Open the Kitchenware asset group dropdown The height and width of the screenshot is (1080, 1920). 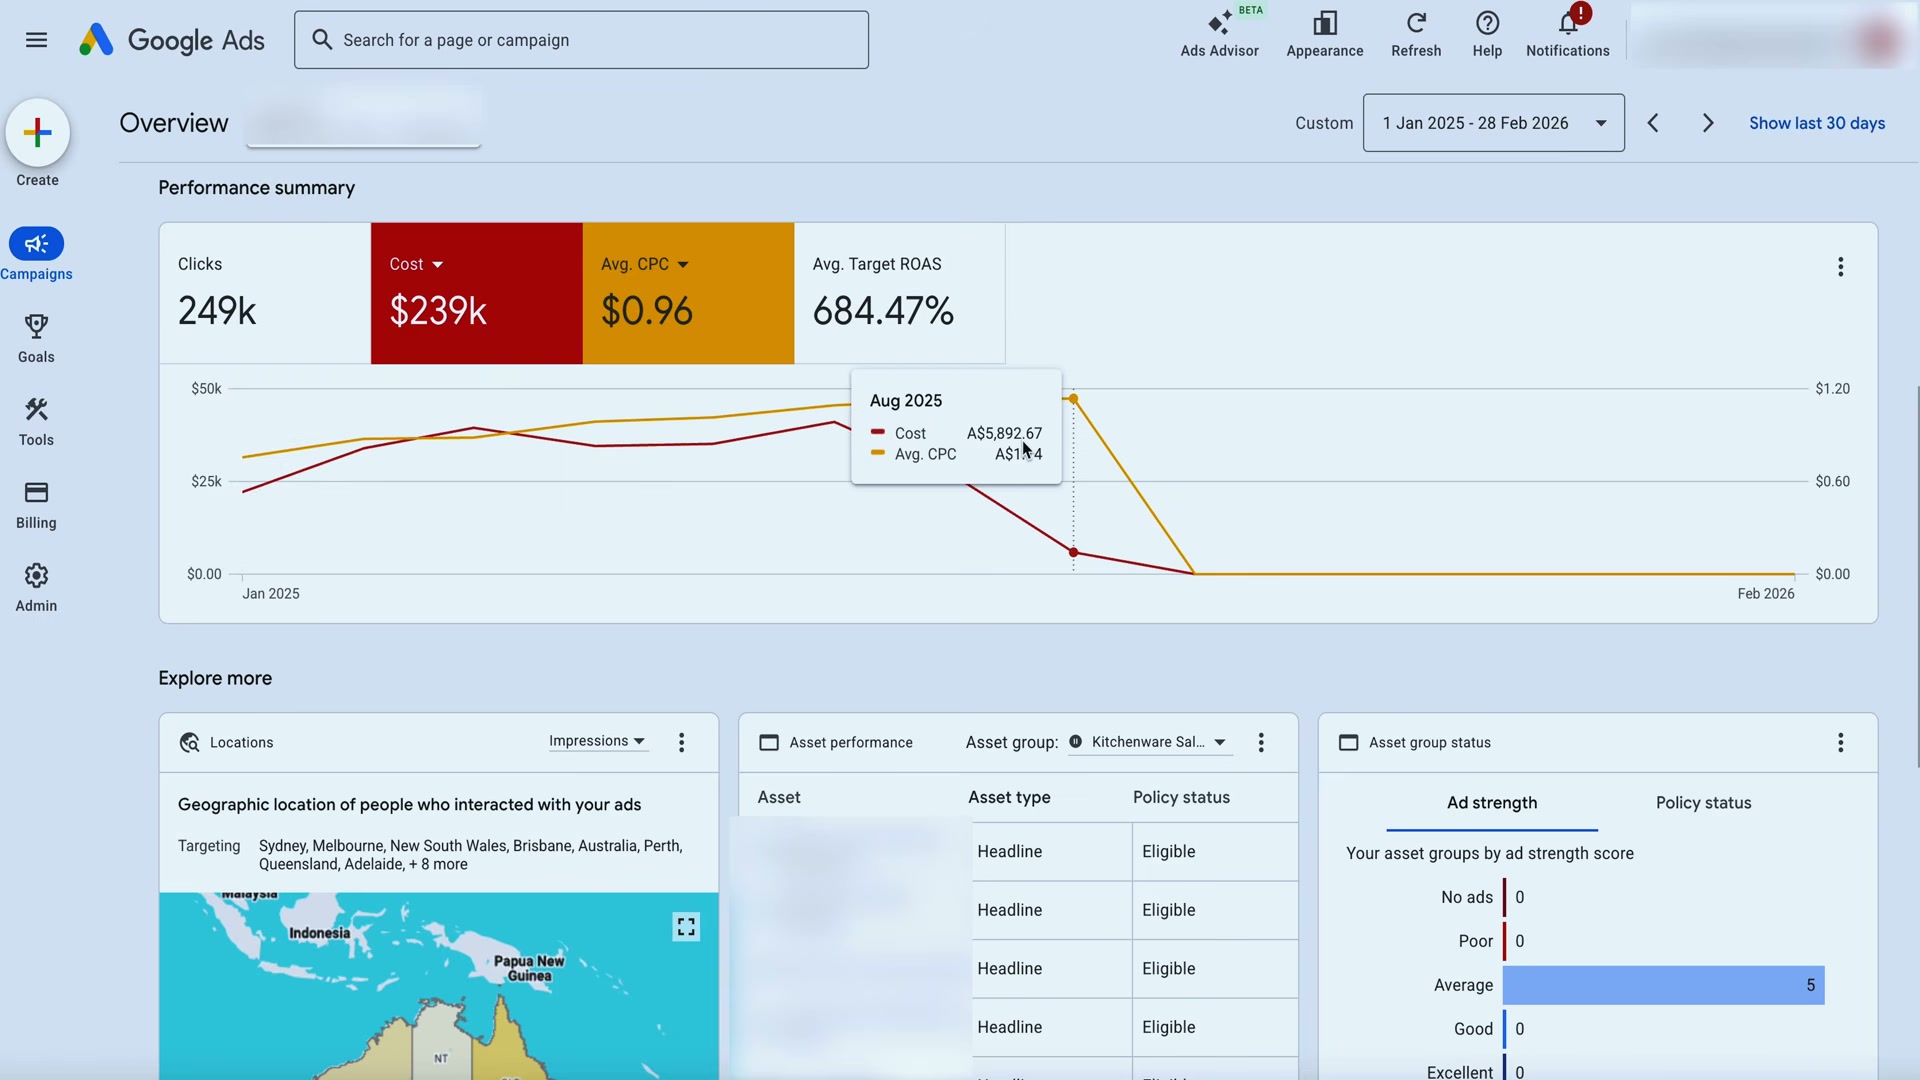click(x=1148, y=742)
